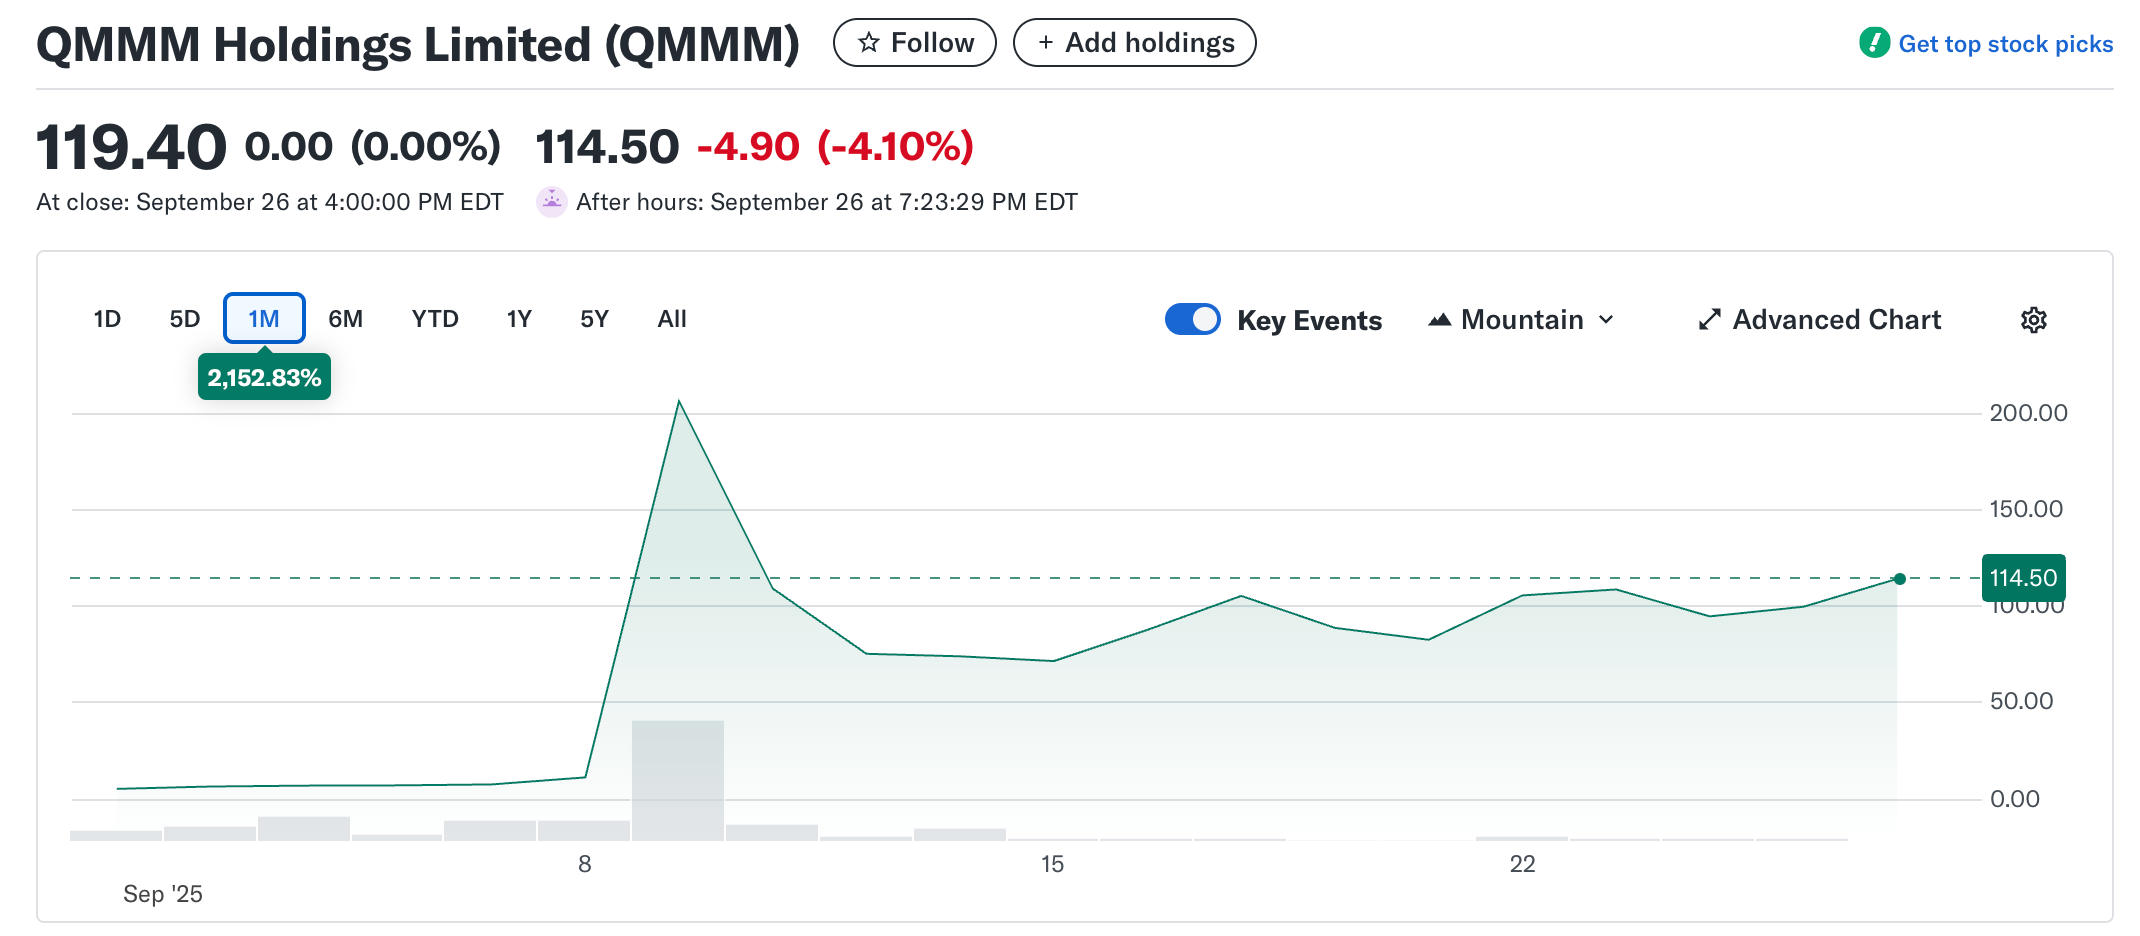Click the 114.50 current price marker

[x=2022, y=578]
